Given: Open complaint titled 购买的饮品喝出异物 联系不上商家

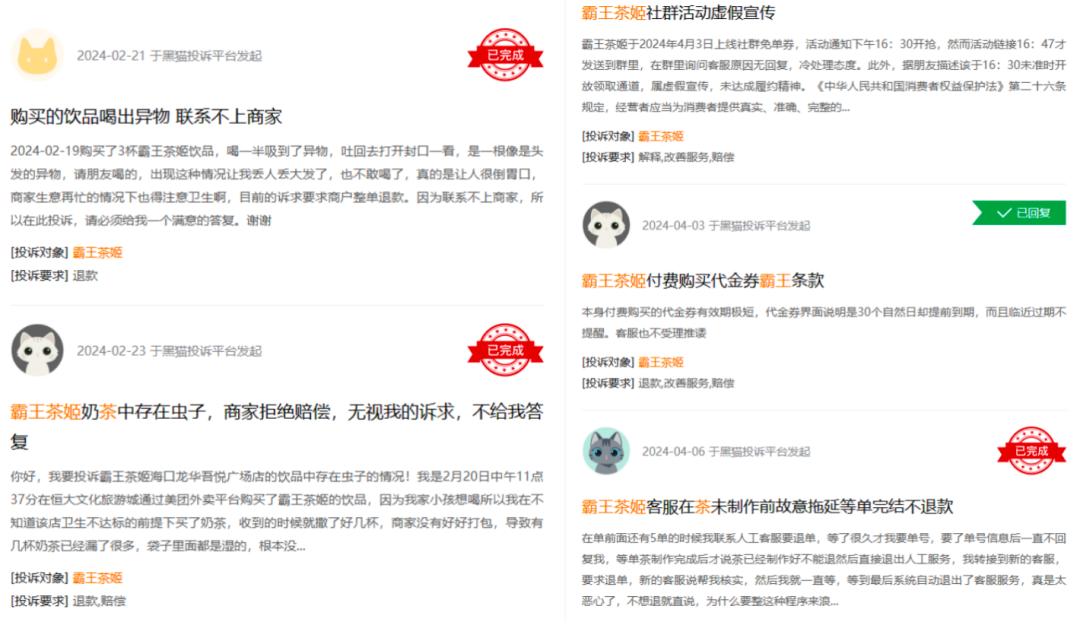Looking at the screenshot, I should click(x=146, y=116).
